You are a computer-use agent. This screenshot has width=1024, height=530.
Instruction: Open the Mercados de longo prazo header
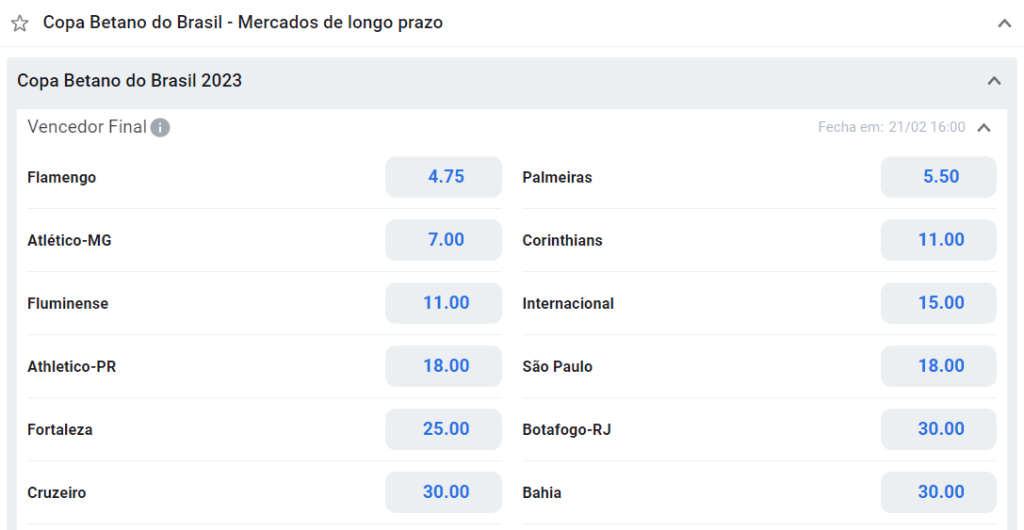[243, 23]
